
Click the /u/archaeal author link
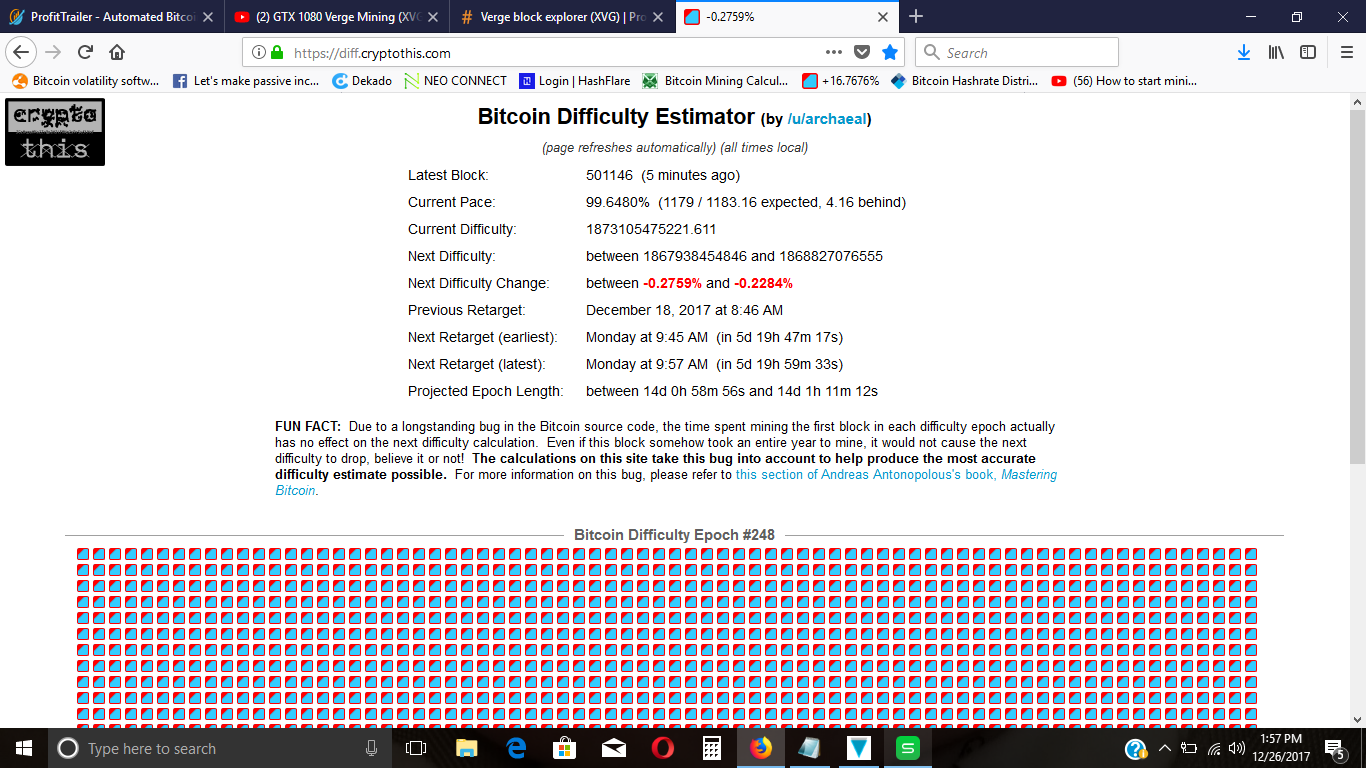coord(827,118)
